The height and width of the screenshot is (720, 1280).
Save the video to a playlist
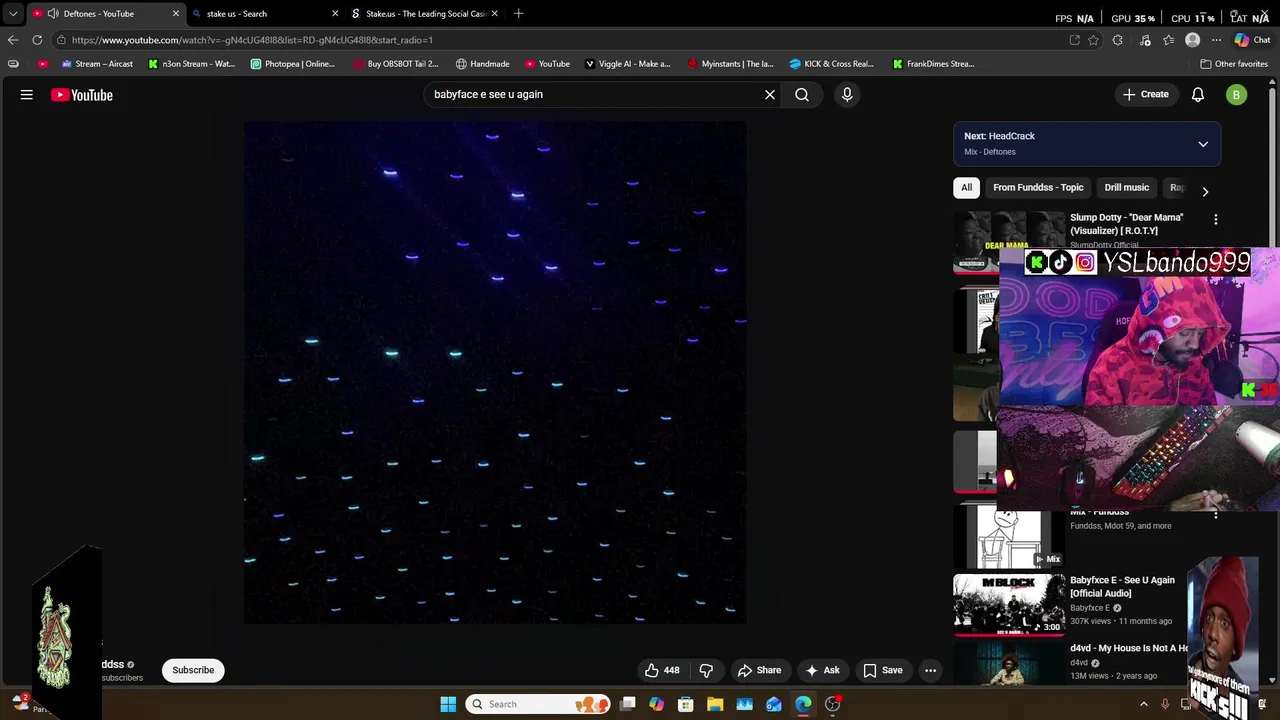[x=883, y=670]
